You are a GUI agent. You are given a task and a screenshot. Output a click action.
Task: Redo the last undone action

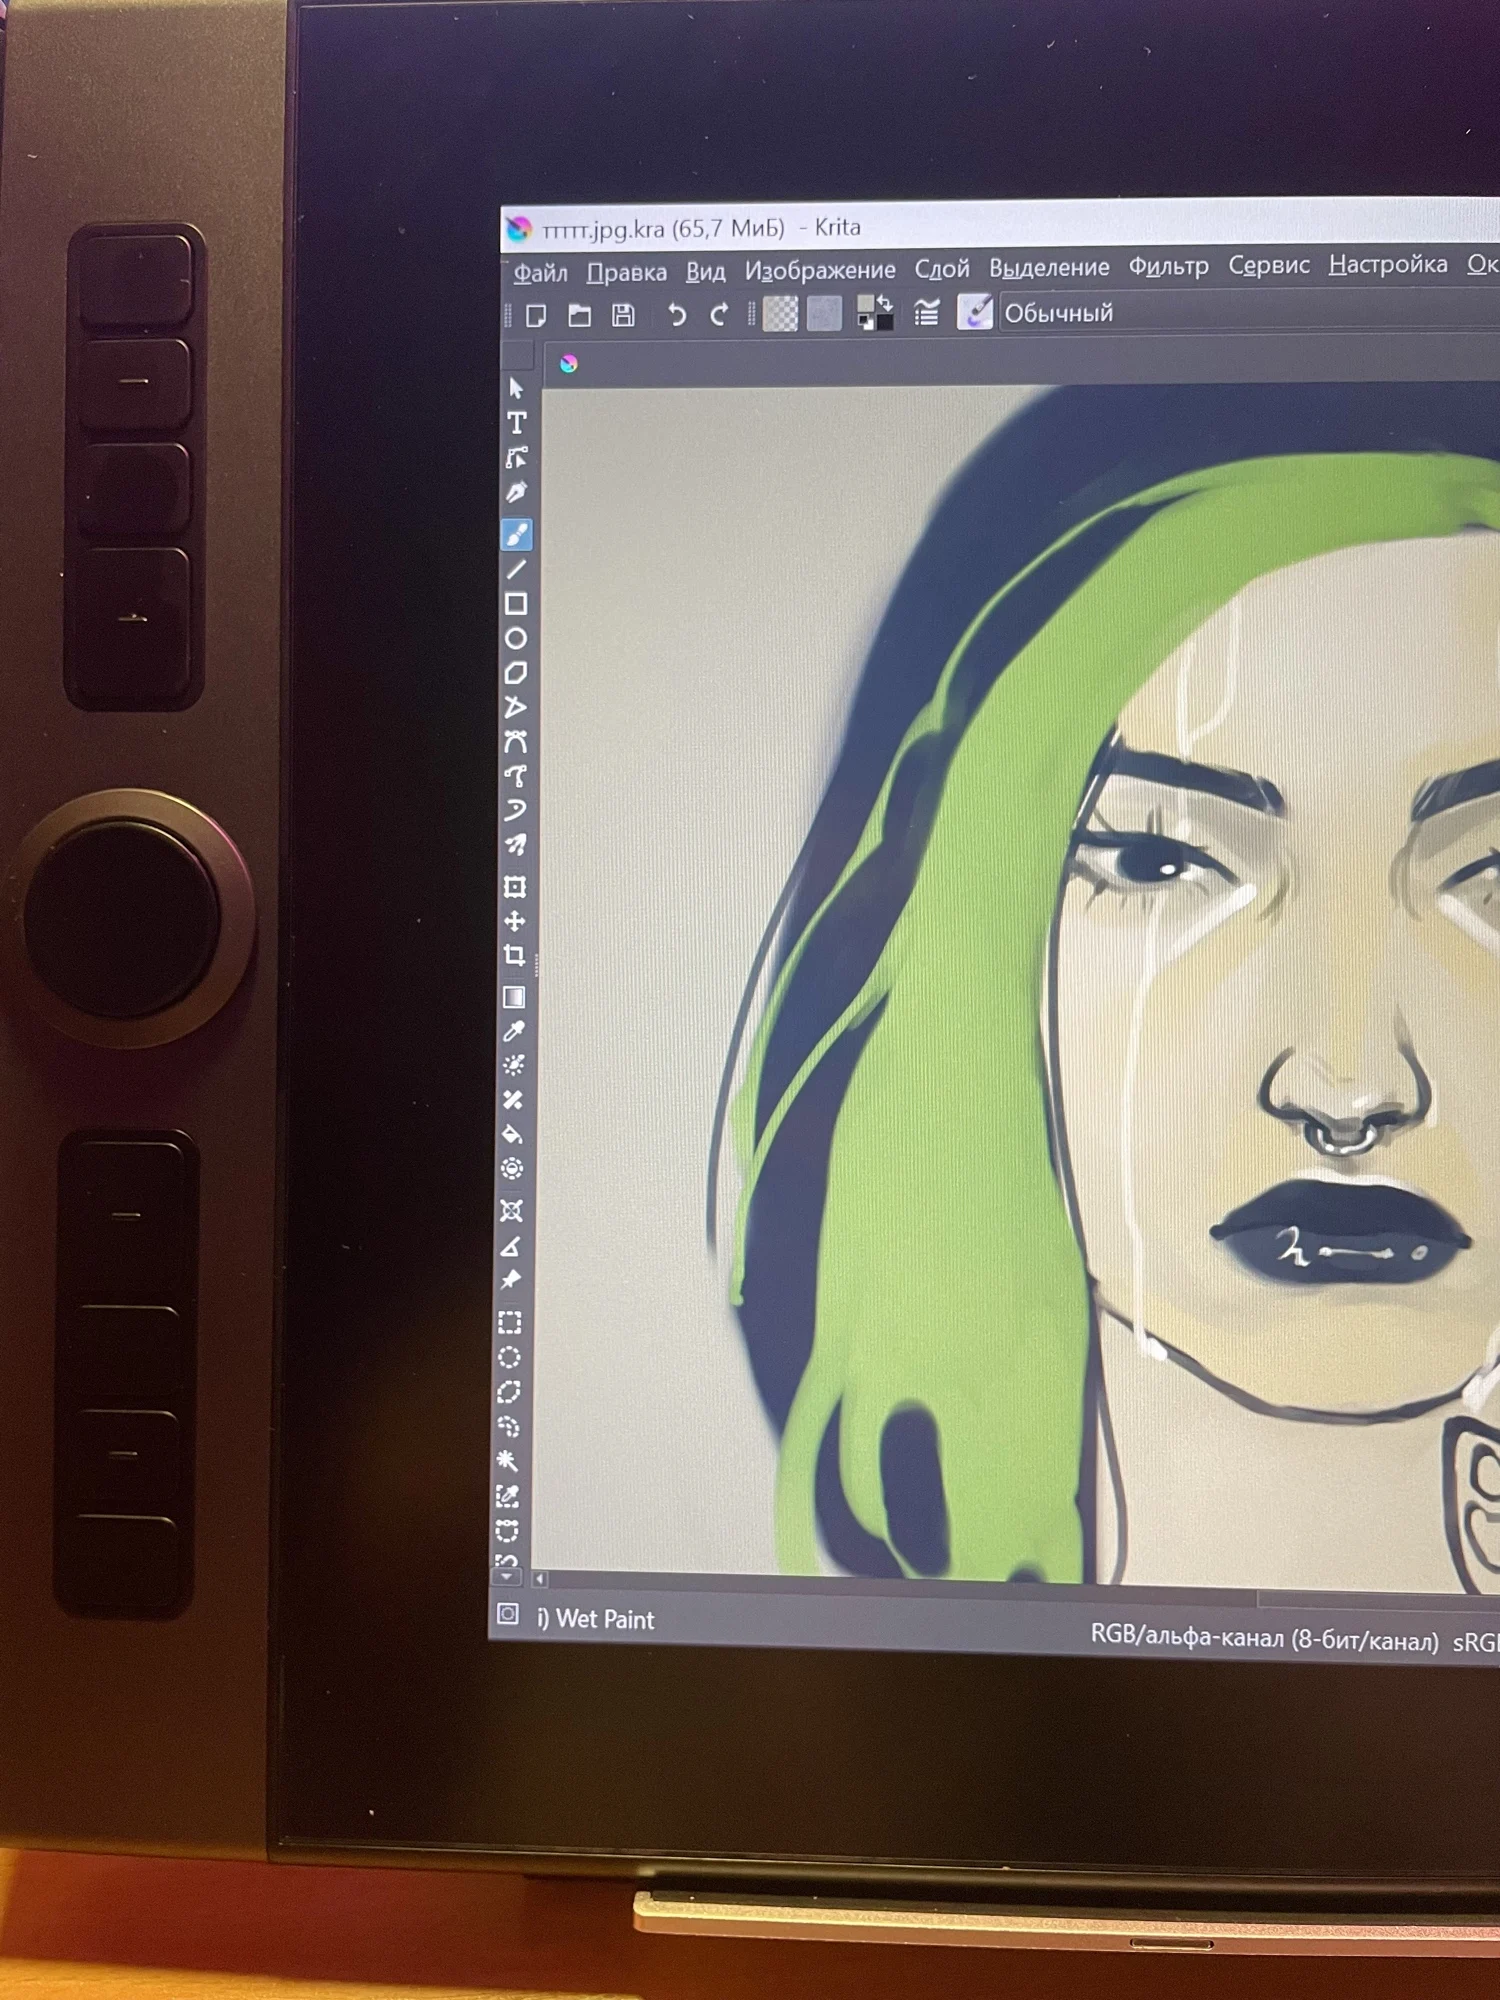pyautogui.click(x=719, y=316)
